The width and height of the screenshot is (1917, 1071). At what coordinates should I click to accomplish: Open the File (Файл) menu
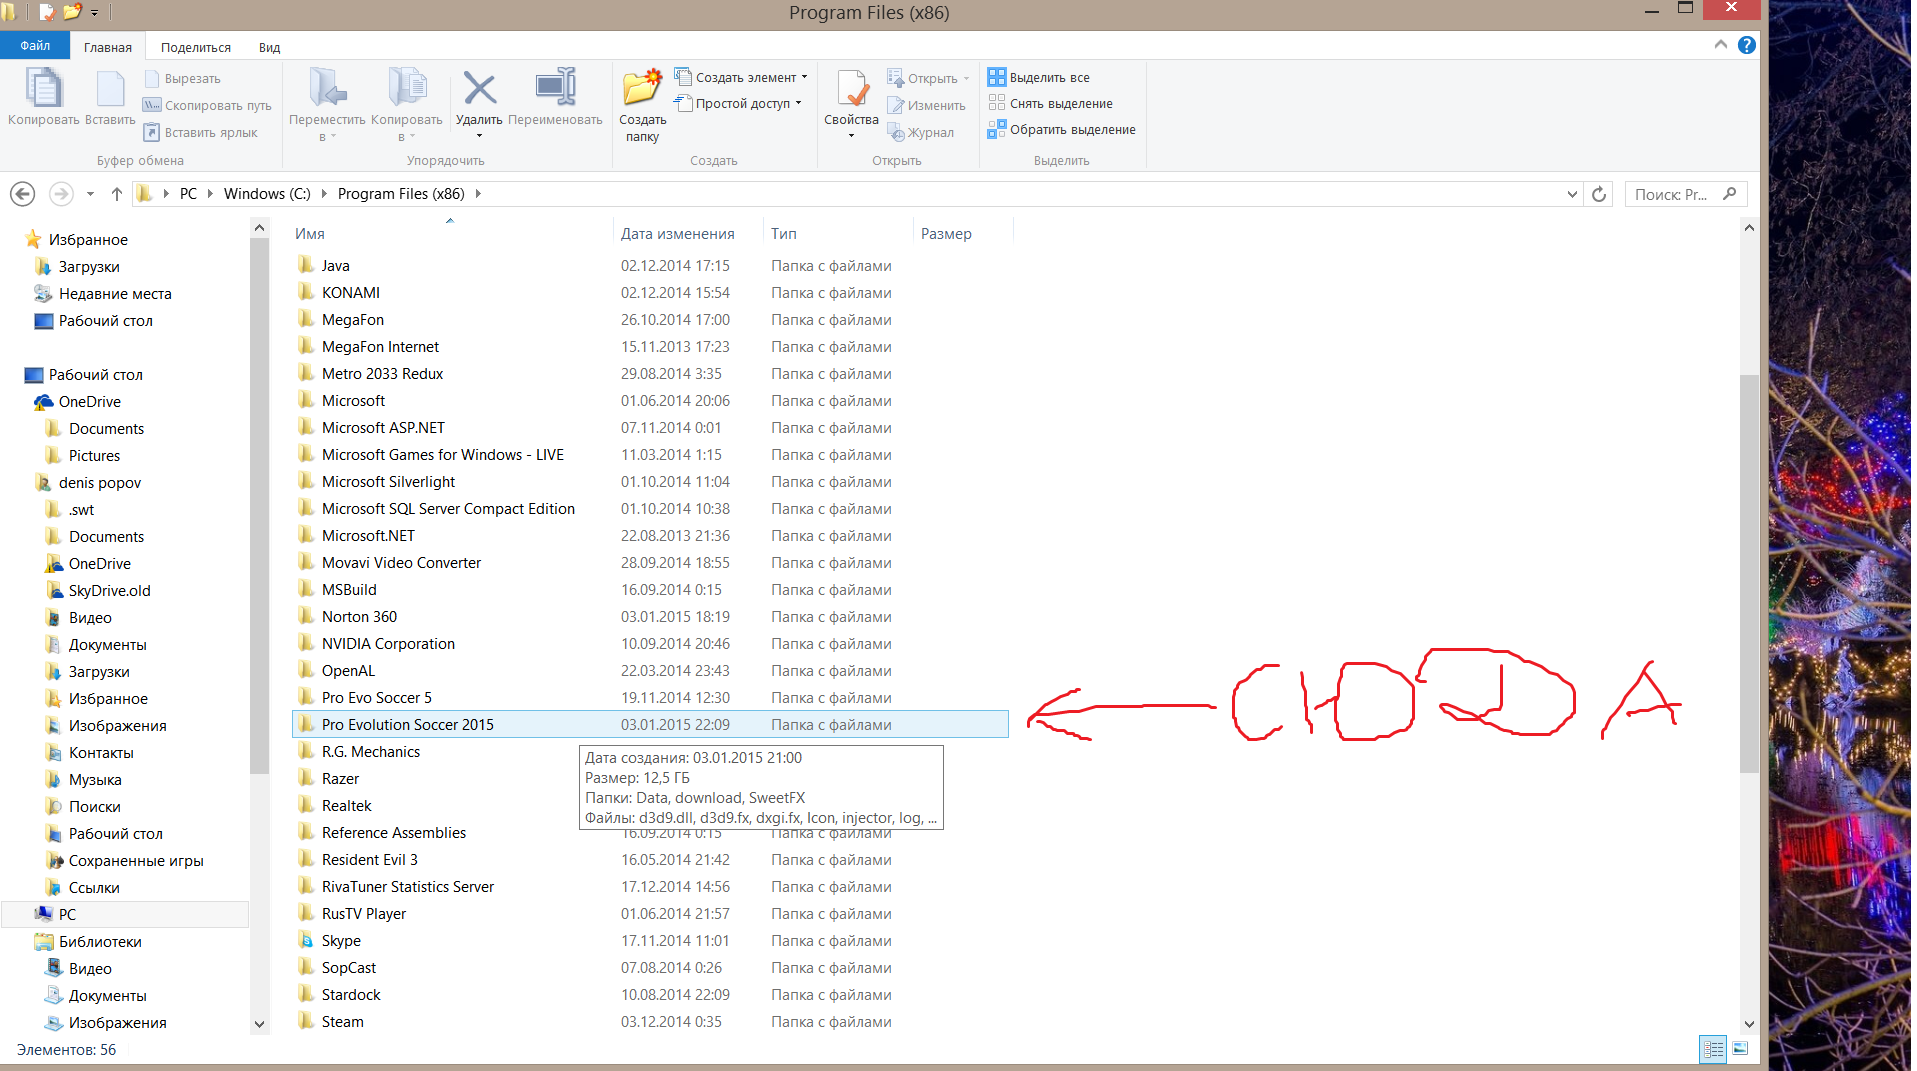[x=35, y=46]
